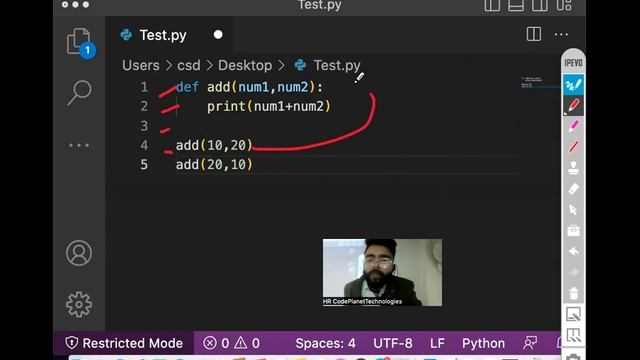Screen dimensions: 640x360
Task: Click line number 5 in the gutter
Action: point(144,164)
